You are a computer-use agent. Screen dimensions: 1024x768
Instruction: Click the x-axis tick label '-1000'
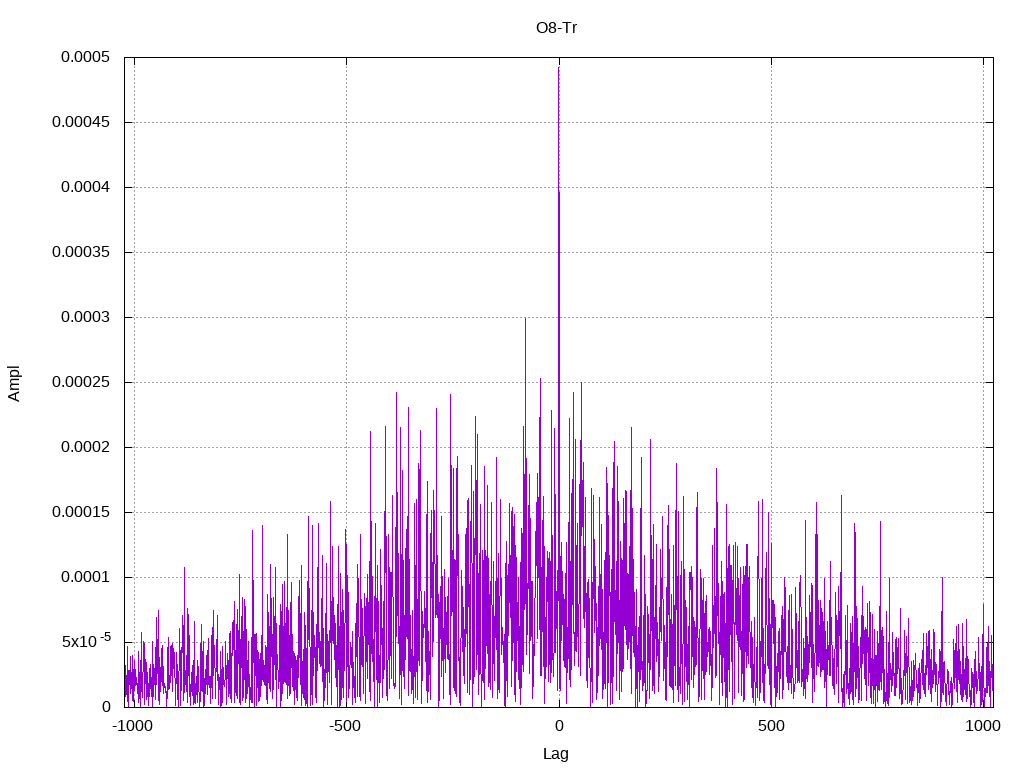click(133, 726)
